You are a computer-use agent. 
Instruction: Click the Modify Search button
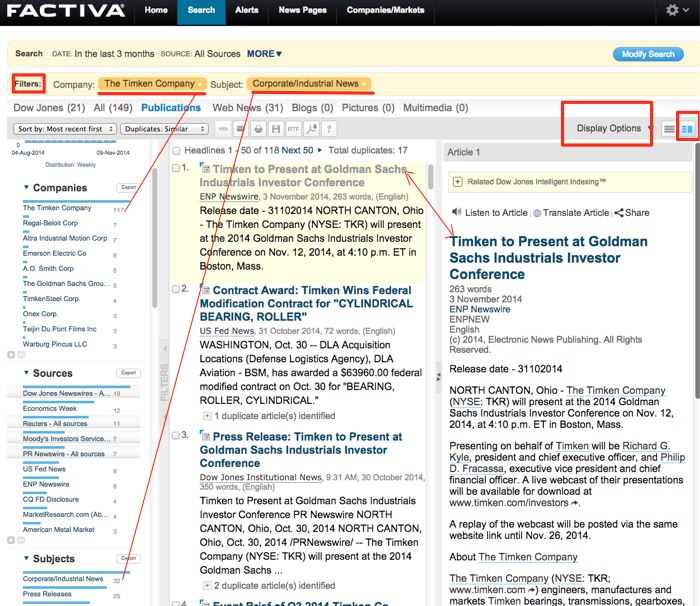pos(648,54)
